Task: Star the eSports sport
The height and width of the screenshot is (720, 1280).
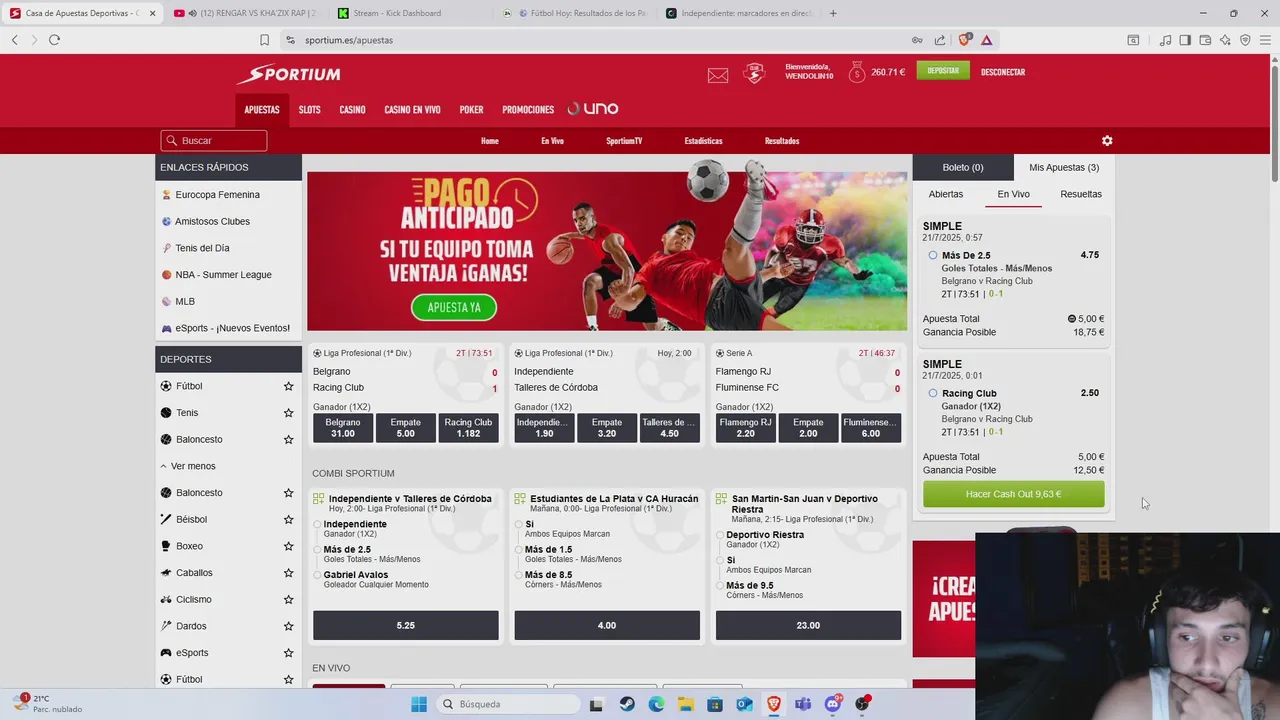Action: (x=288, y=653)
